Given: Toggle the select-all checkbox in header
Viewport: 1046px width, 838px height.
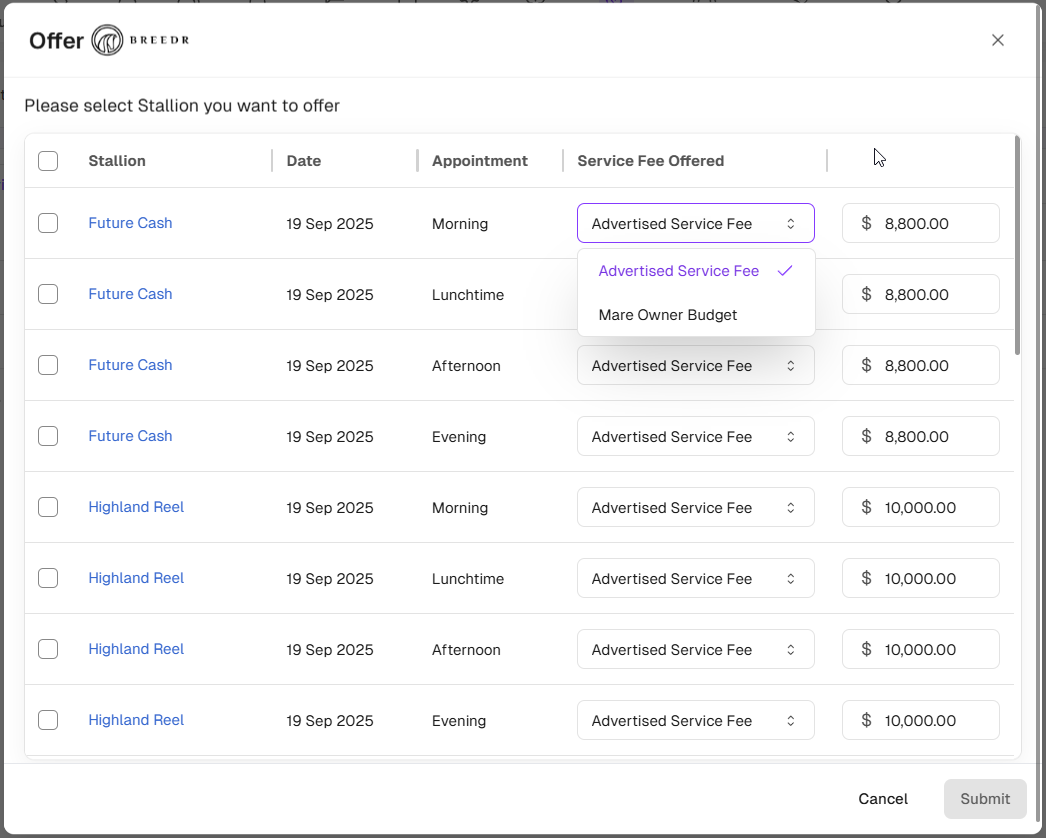Looking at the screenshot, I should [48, 161].
